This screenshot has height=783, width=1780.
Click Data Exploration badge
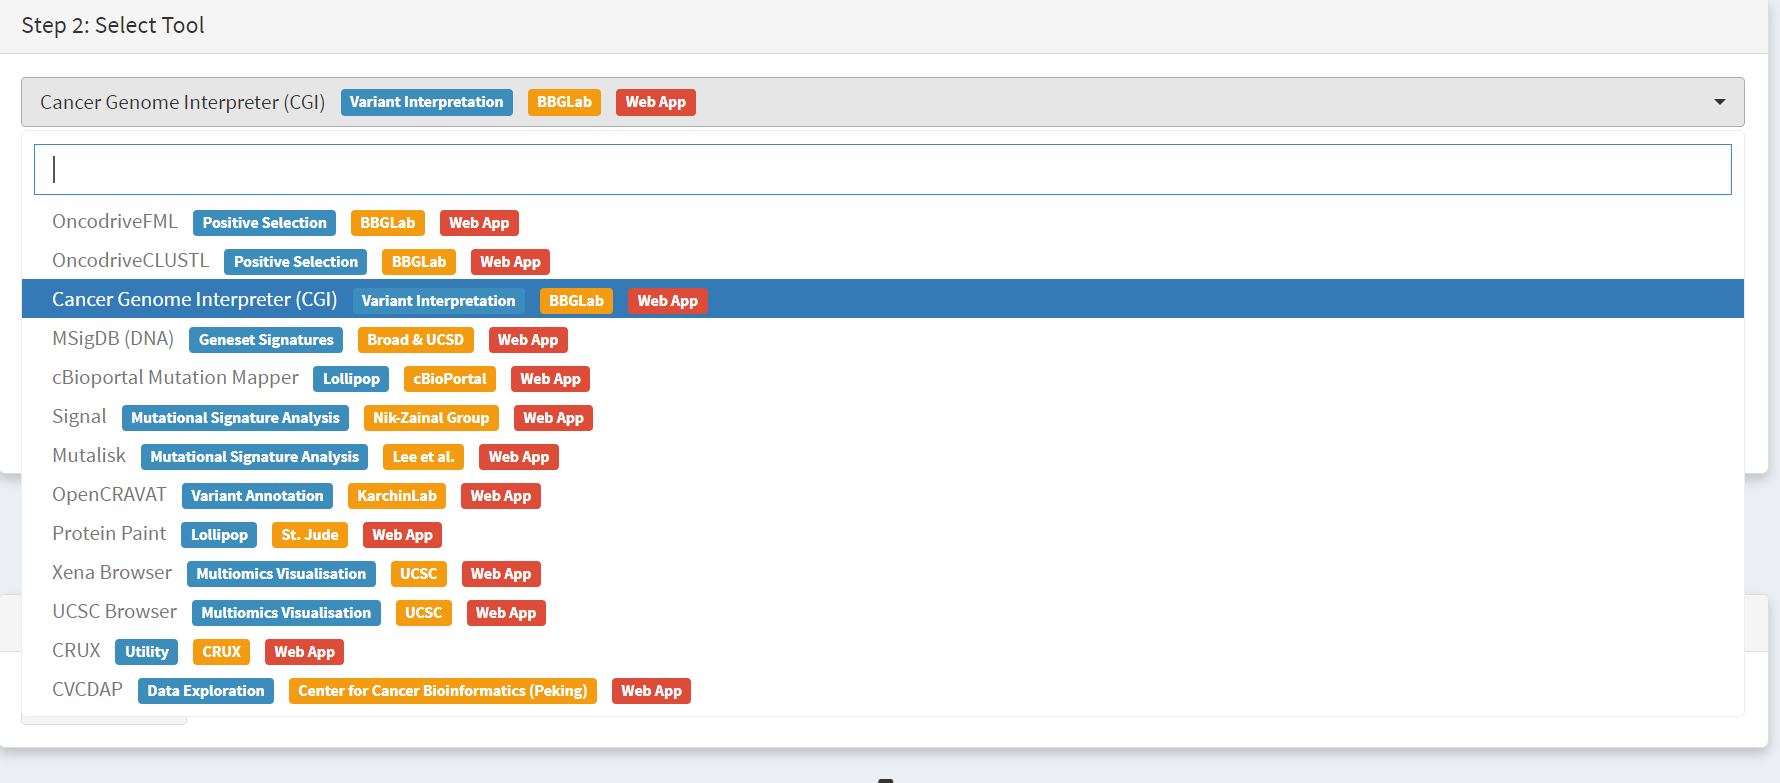206,691
